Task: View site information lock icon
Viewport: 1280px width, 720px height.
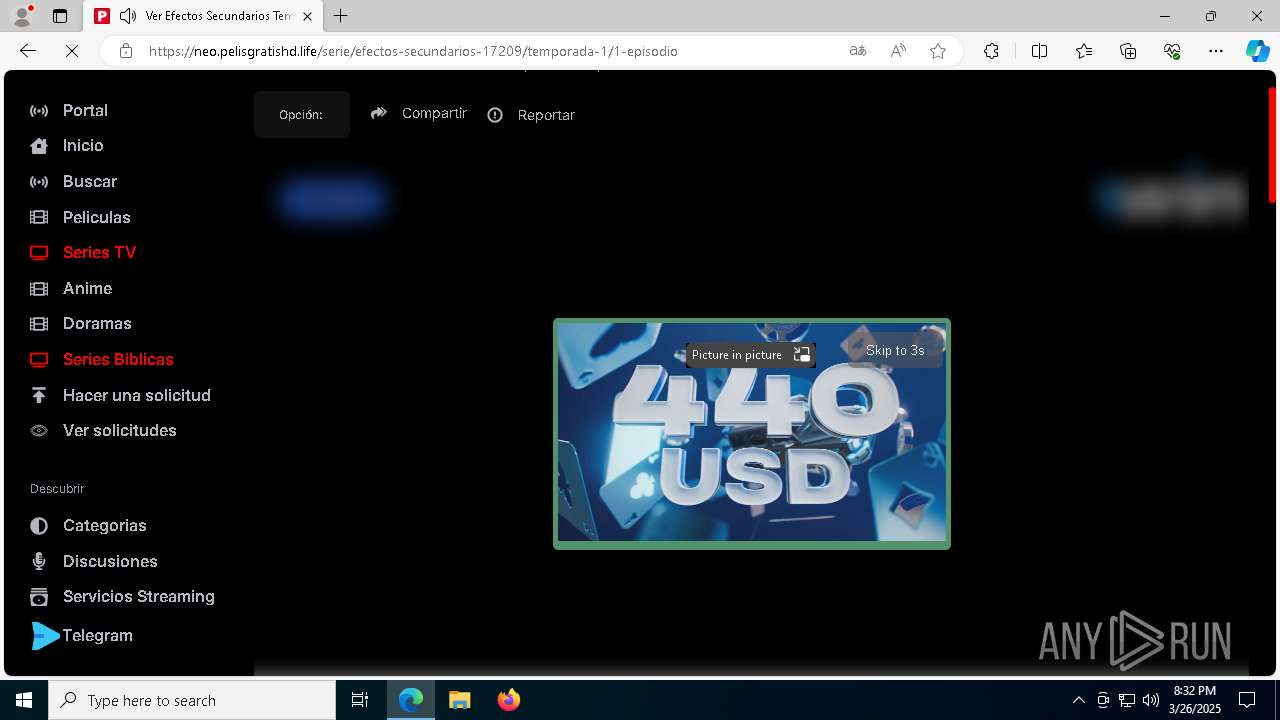Action: click(126, 51)
